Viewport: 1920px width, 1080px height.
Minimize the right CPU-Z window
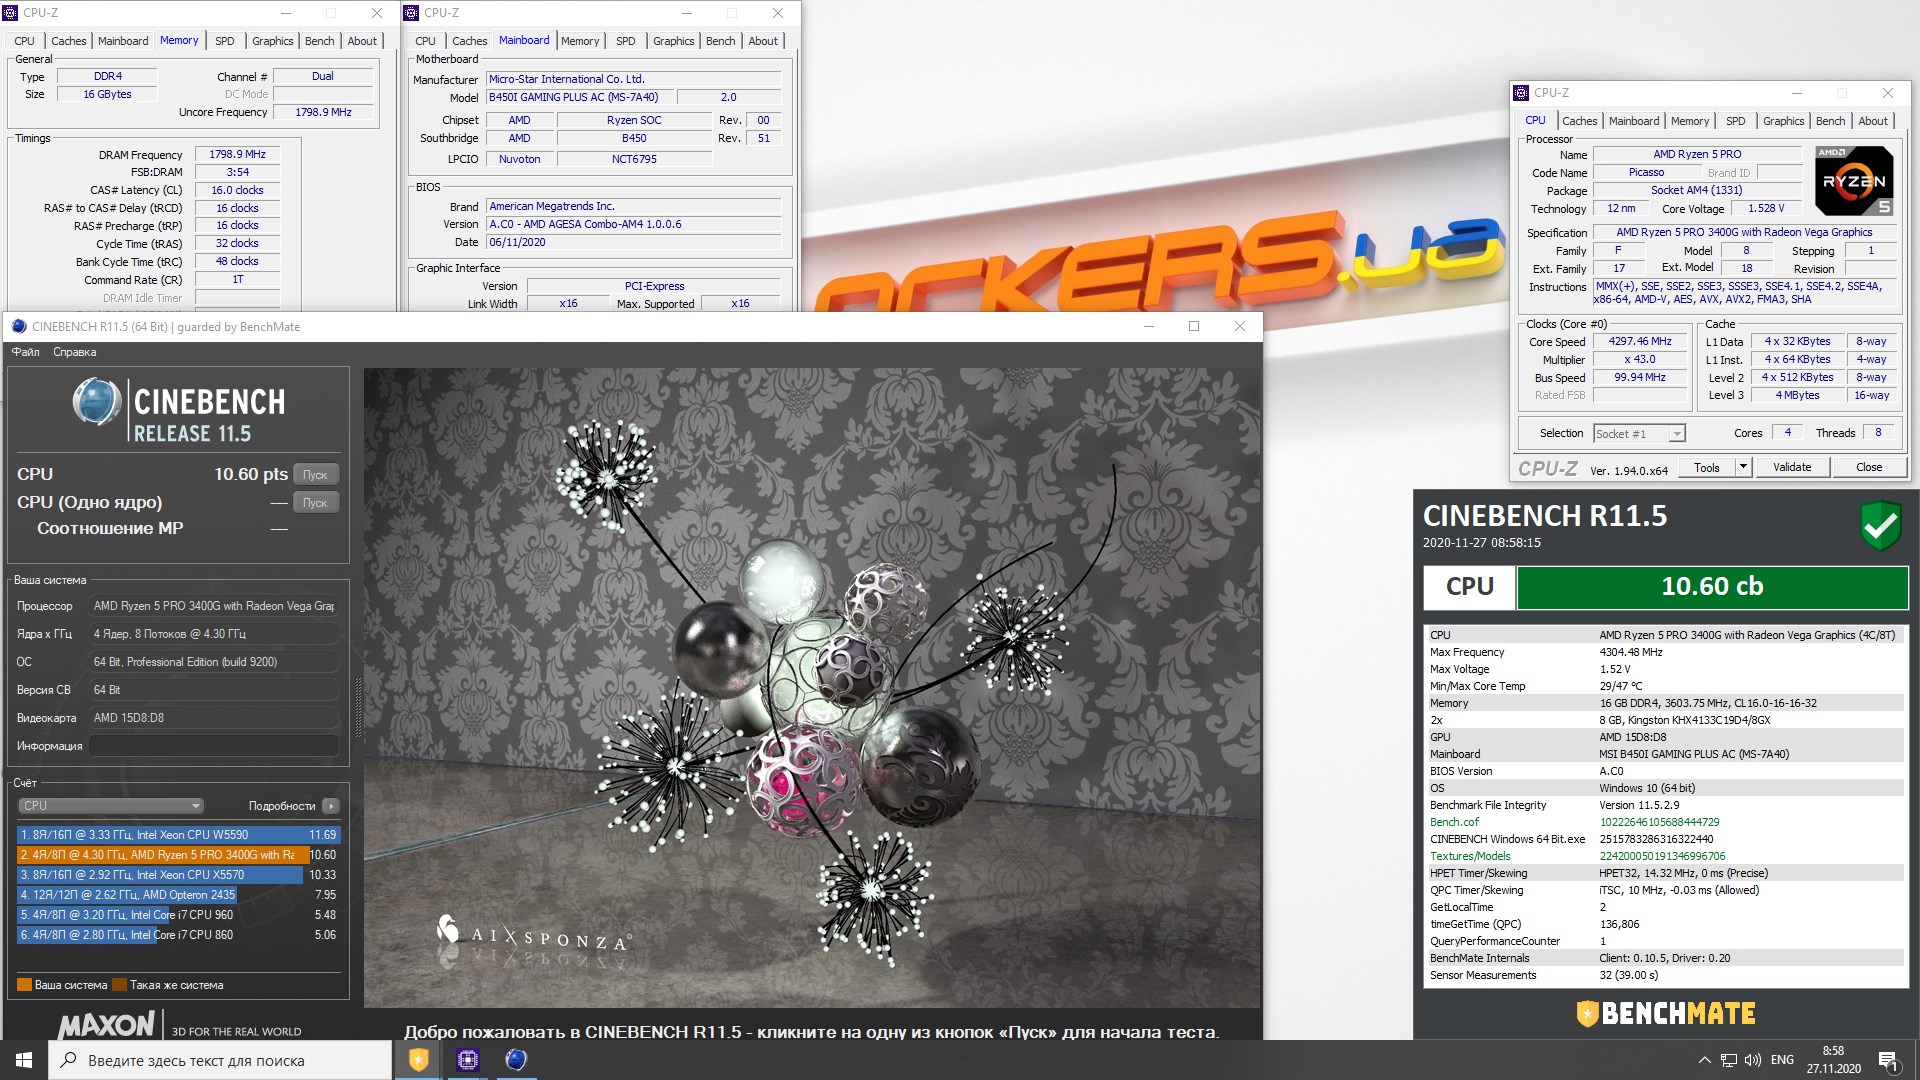pyautogui.click(x=1797, y=93)
